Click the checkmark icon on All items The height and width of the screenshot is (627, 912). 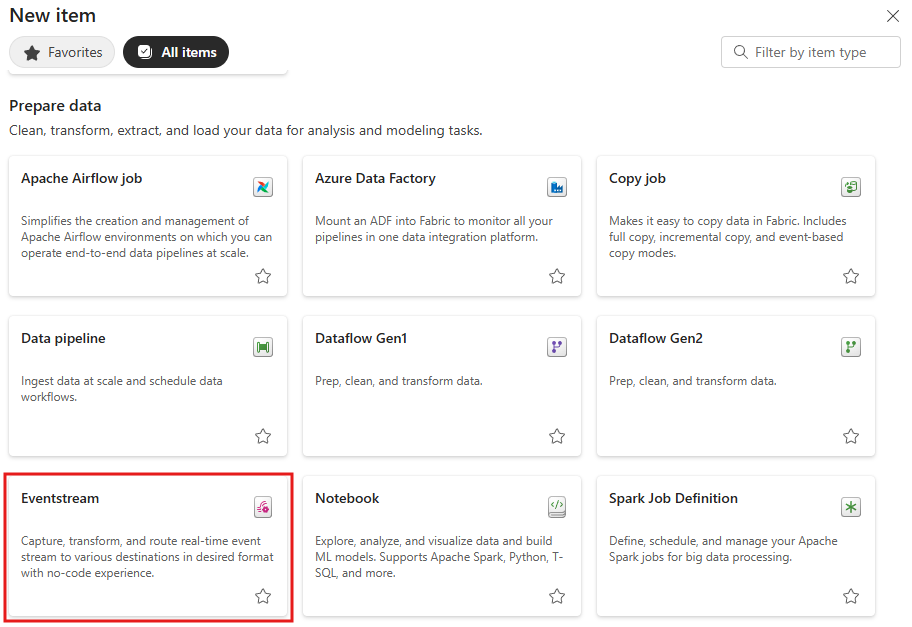coord(145,52)
